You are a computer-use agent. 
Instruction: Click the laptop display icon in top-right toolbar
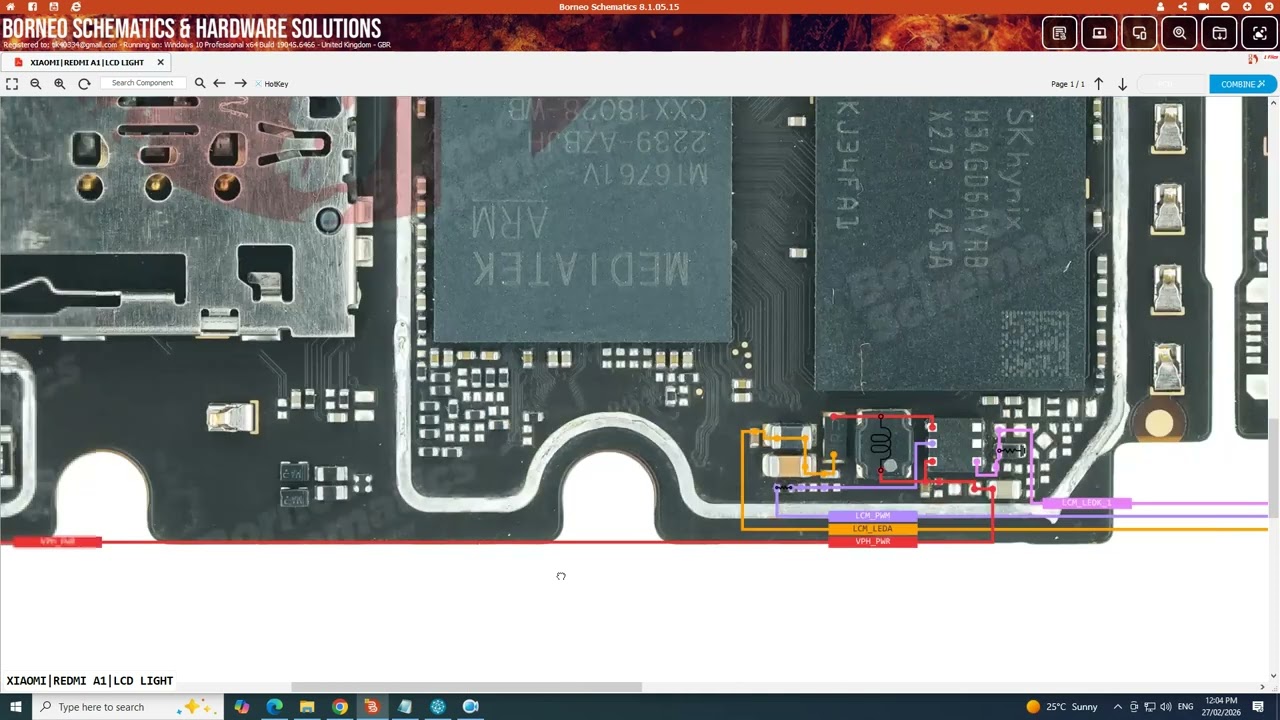pos(1099,33)
